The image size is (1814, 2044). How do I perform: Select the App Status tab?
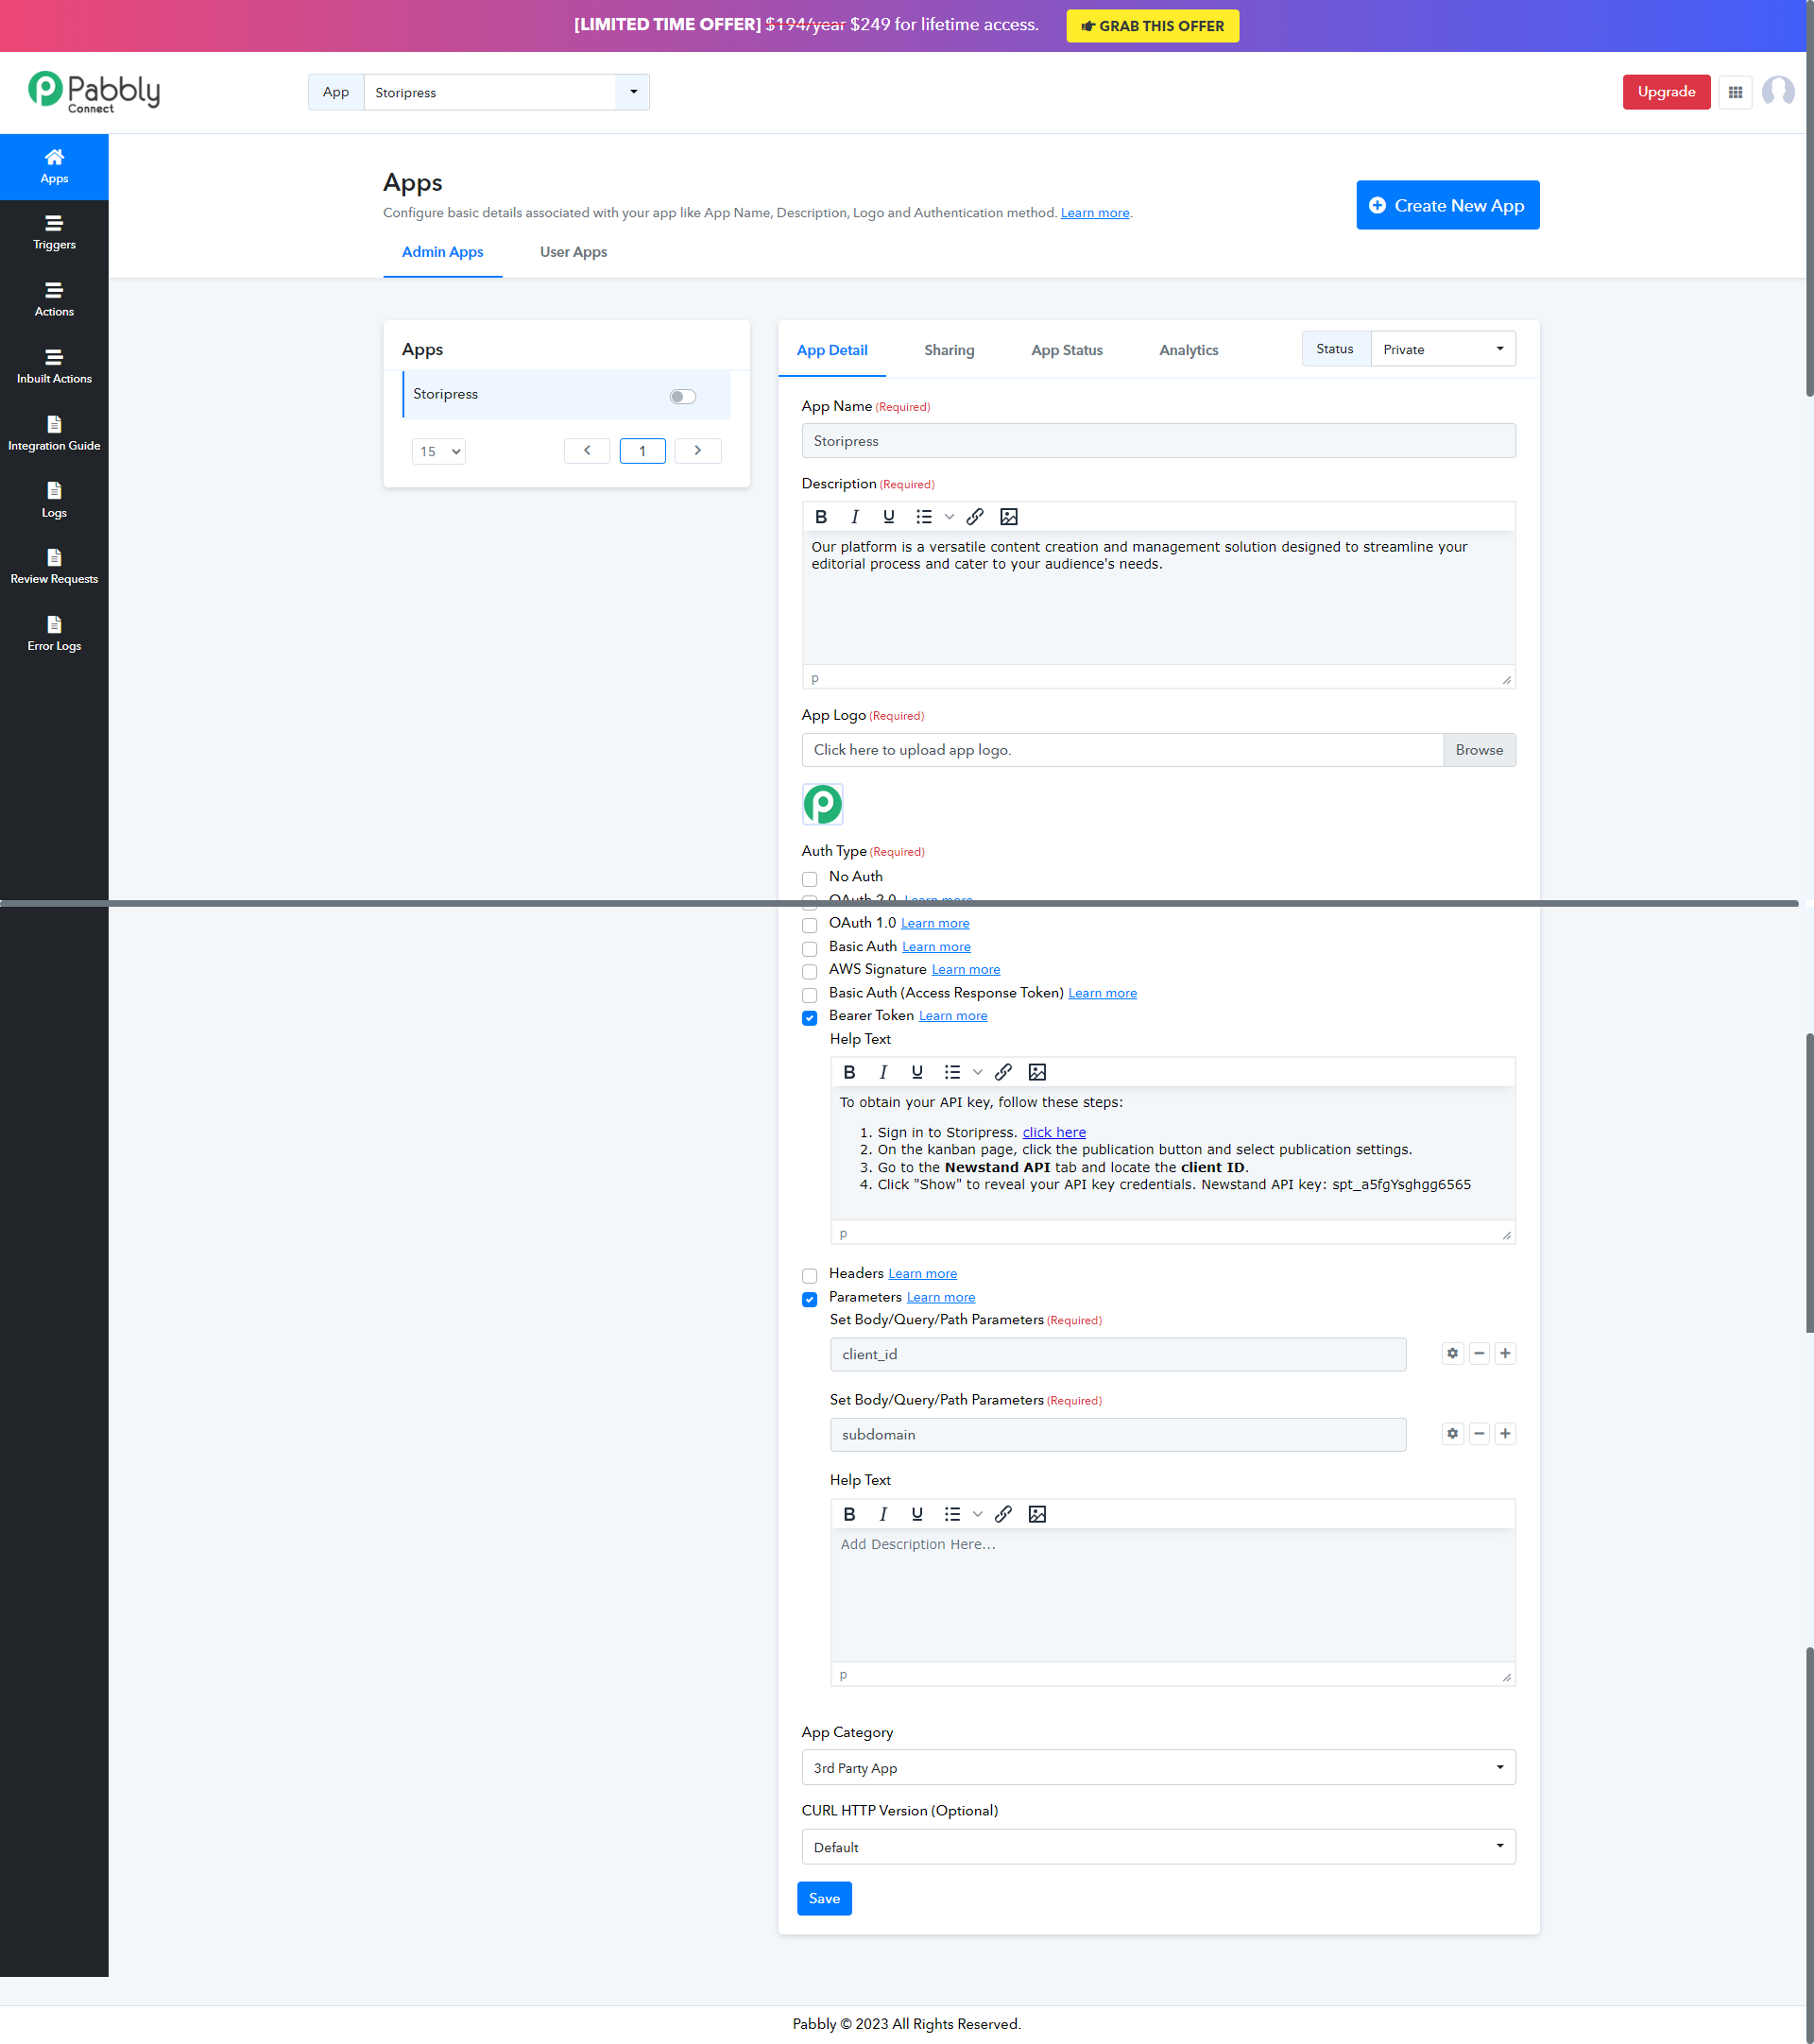click(1066, 350)
